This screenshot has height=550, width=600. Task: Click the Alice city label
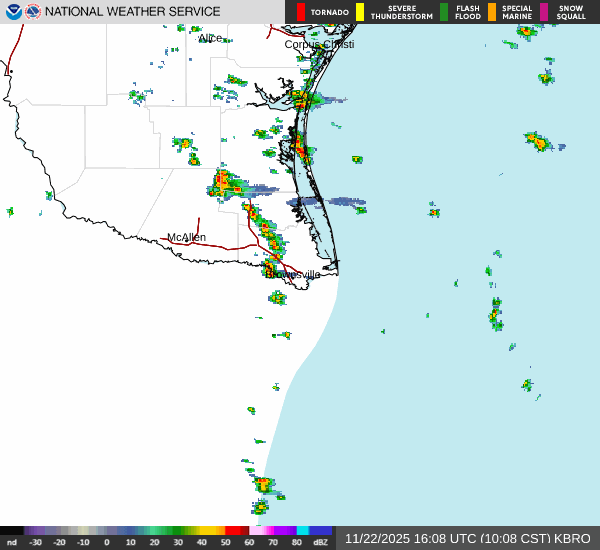(x=210, y=38)
